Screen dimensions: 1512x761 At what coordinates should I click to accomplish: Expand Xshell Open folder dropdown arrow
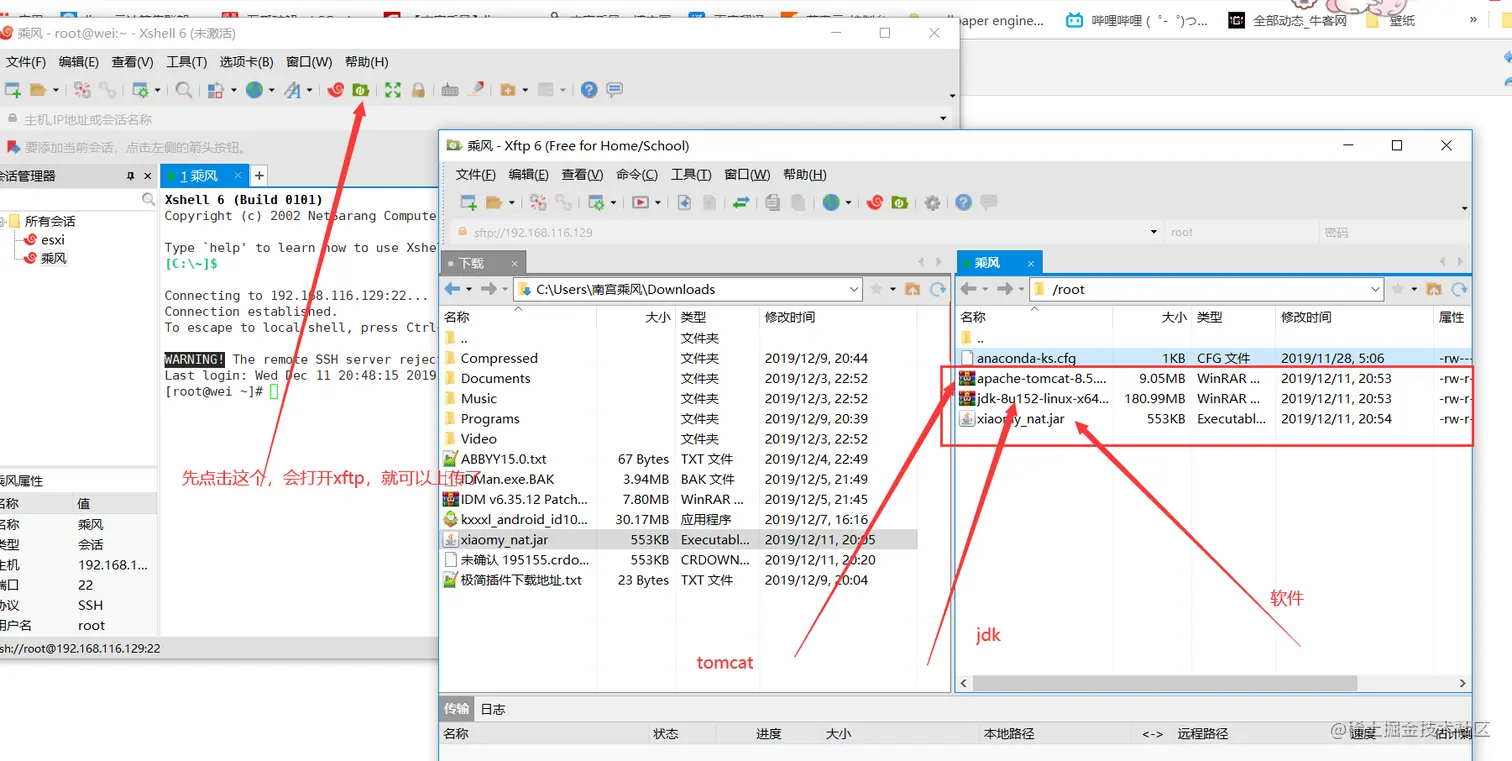coord(55,90)
